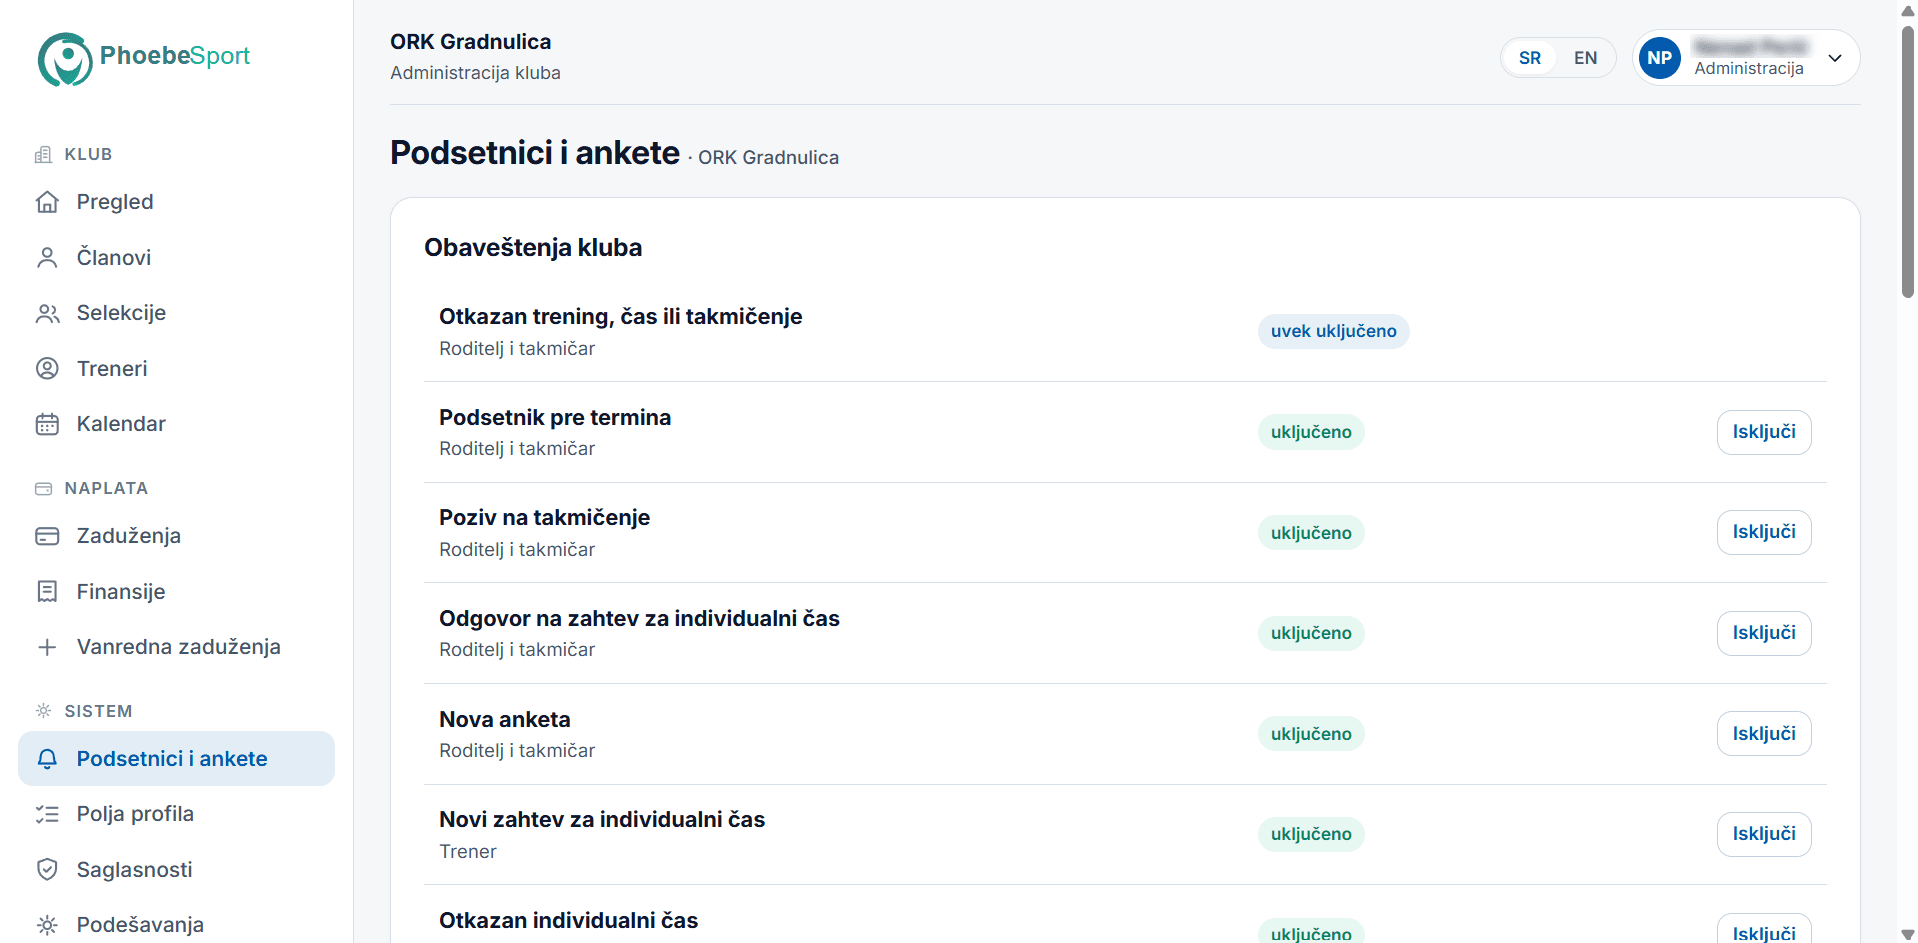Disable Podsetnik pre termina with Isključi

pyautogui.click(x=1764, y=432)
